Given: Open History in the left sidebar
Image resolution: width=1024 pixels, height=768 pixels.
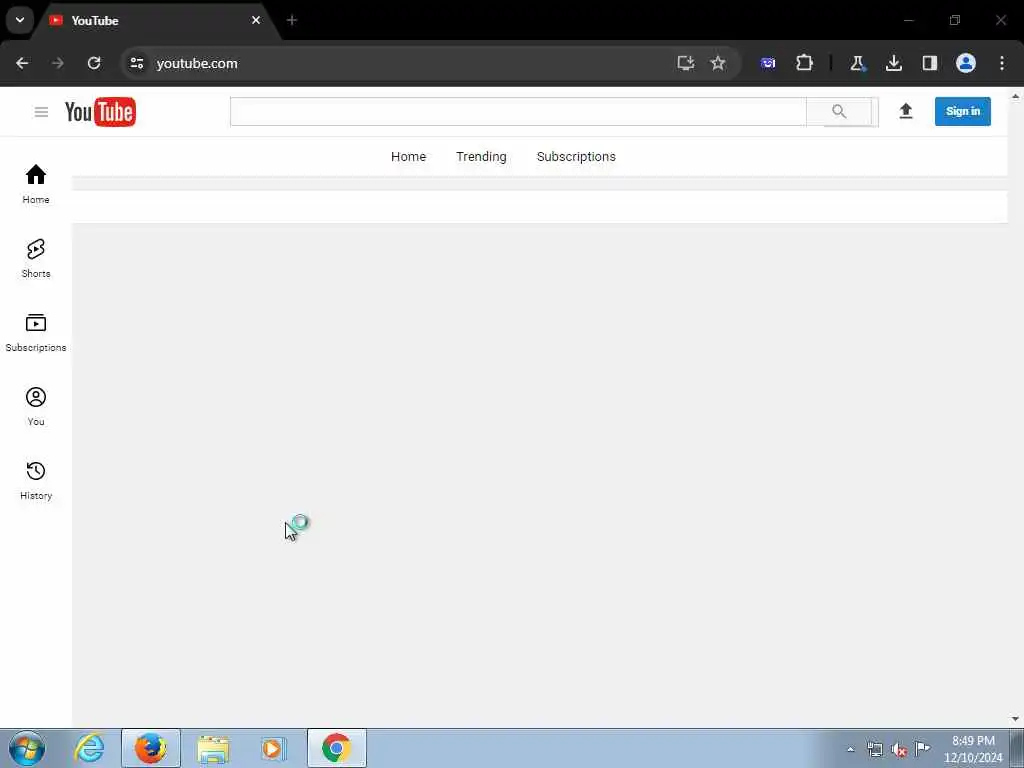Looking at the screenshot, I should tap(36, 480).
